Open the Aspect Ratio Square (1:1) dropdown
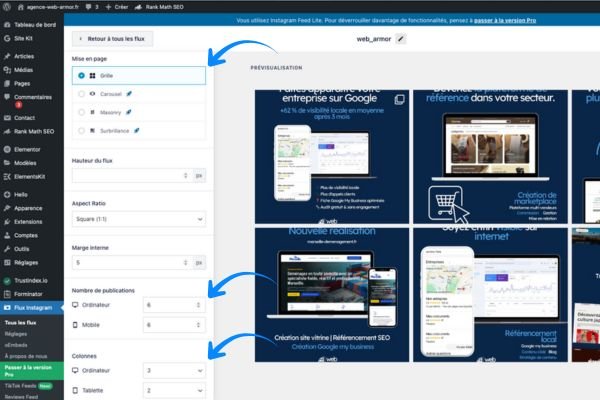 pyautogui.click(x=139, y=219)
